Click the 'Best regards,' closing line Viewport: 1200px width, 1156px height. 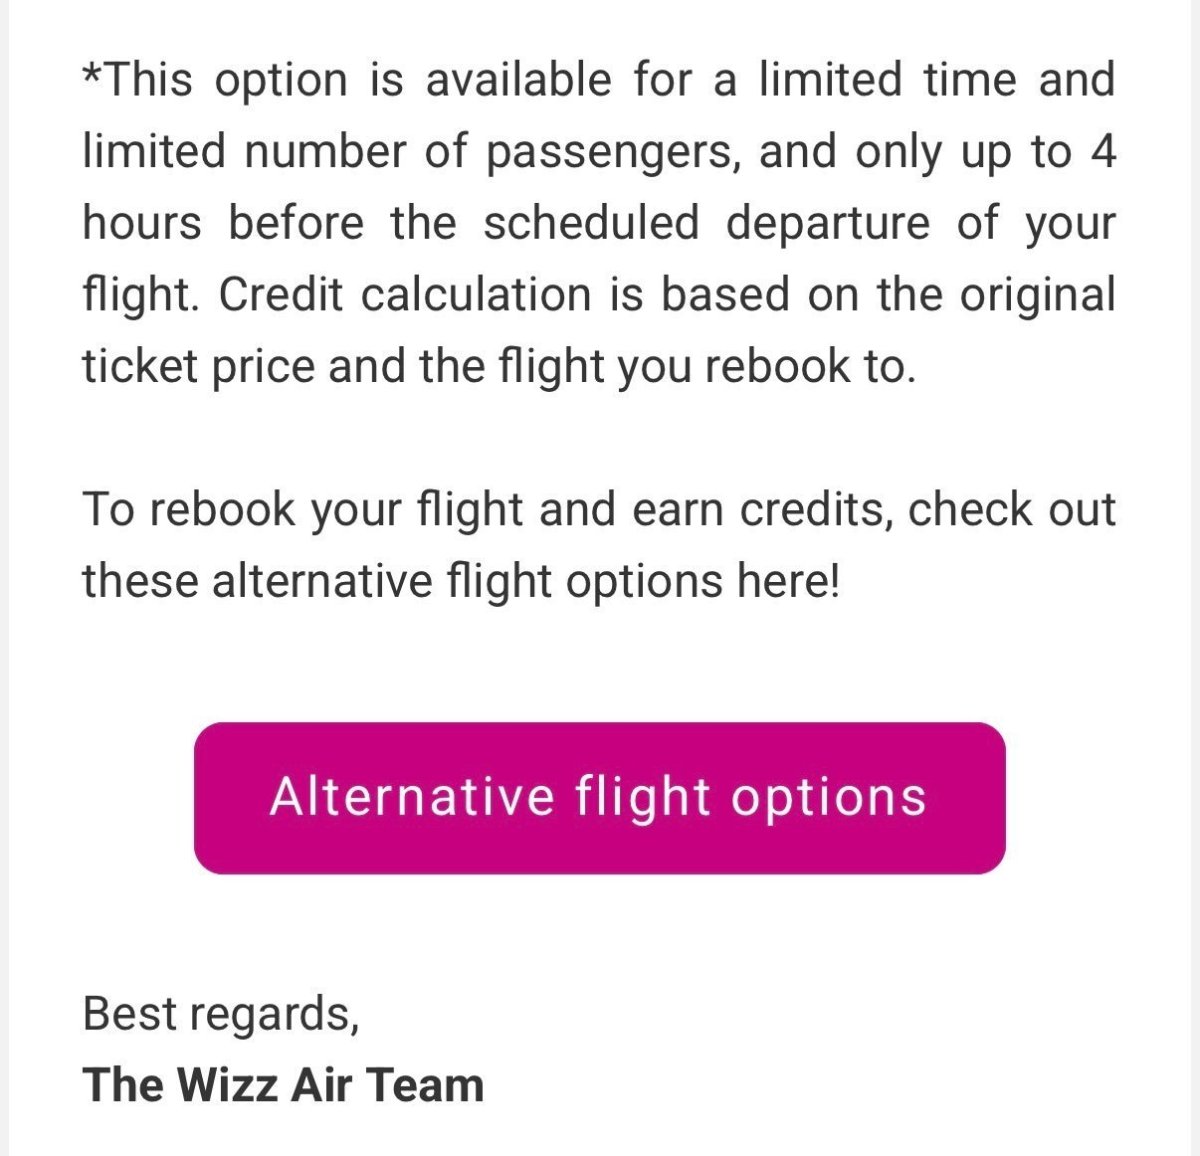click(220, 1012)
